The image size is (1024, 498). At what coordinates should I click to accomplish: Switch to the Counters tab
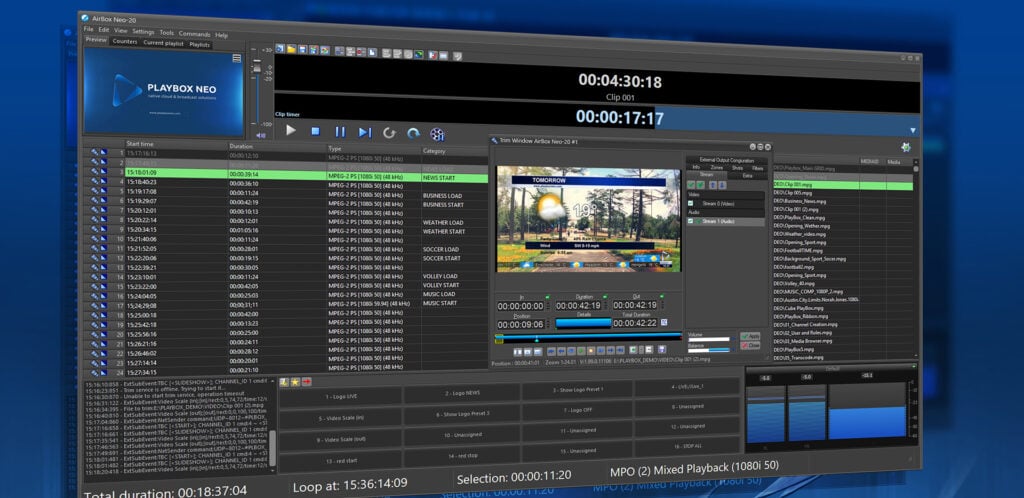(x=125, y=41)
